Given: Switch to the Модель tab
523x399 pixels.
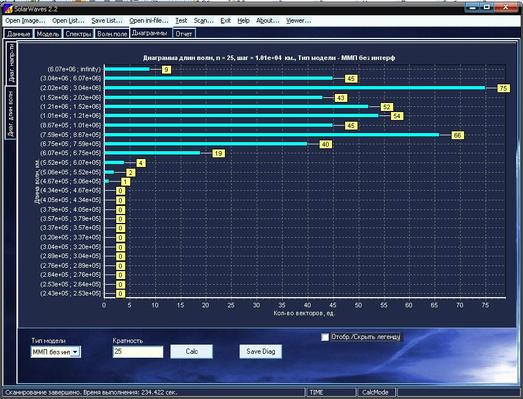Looking at the screenshot, I should [48, 34].
